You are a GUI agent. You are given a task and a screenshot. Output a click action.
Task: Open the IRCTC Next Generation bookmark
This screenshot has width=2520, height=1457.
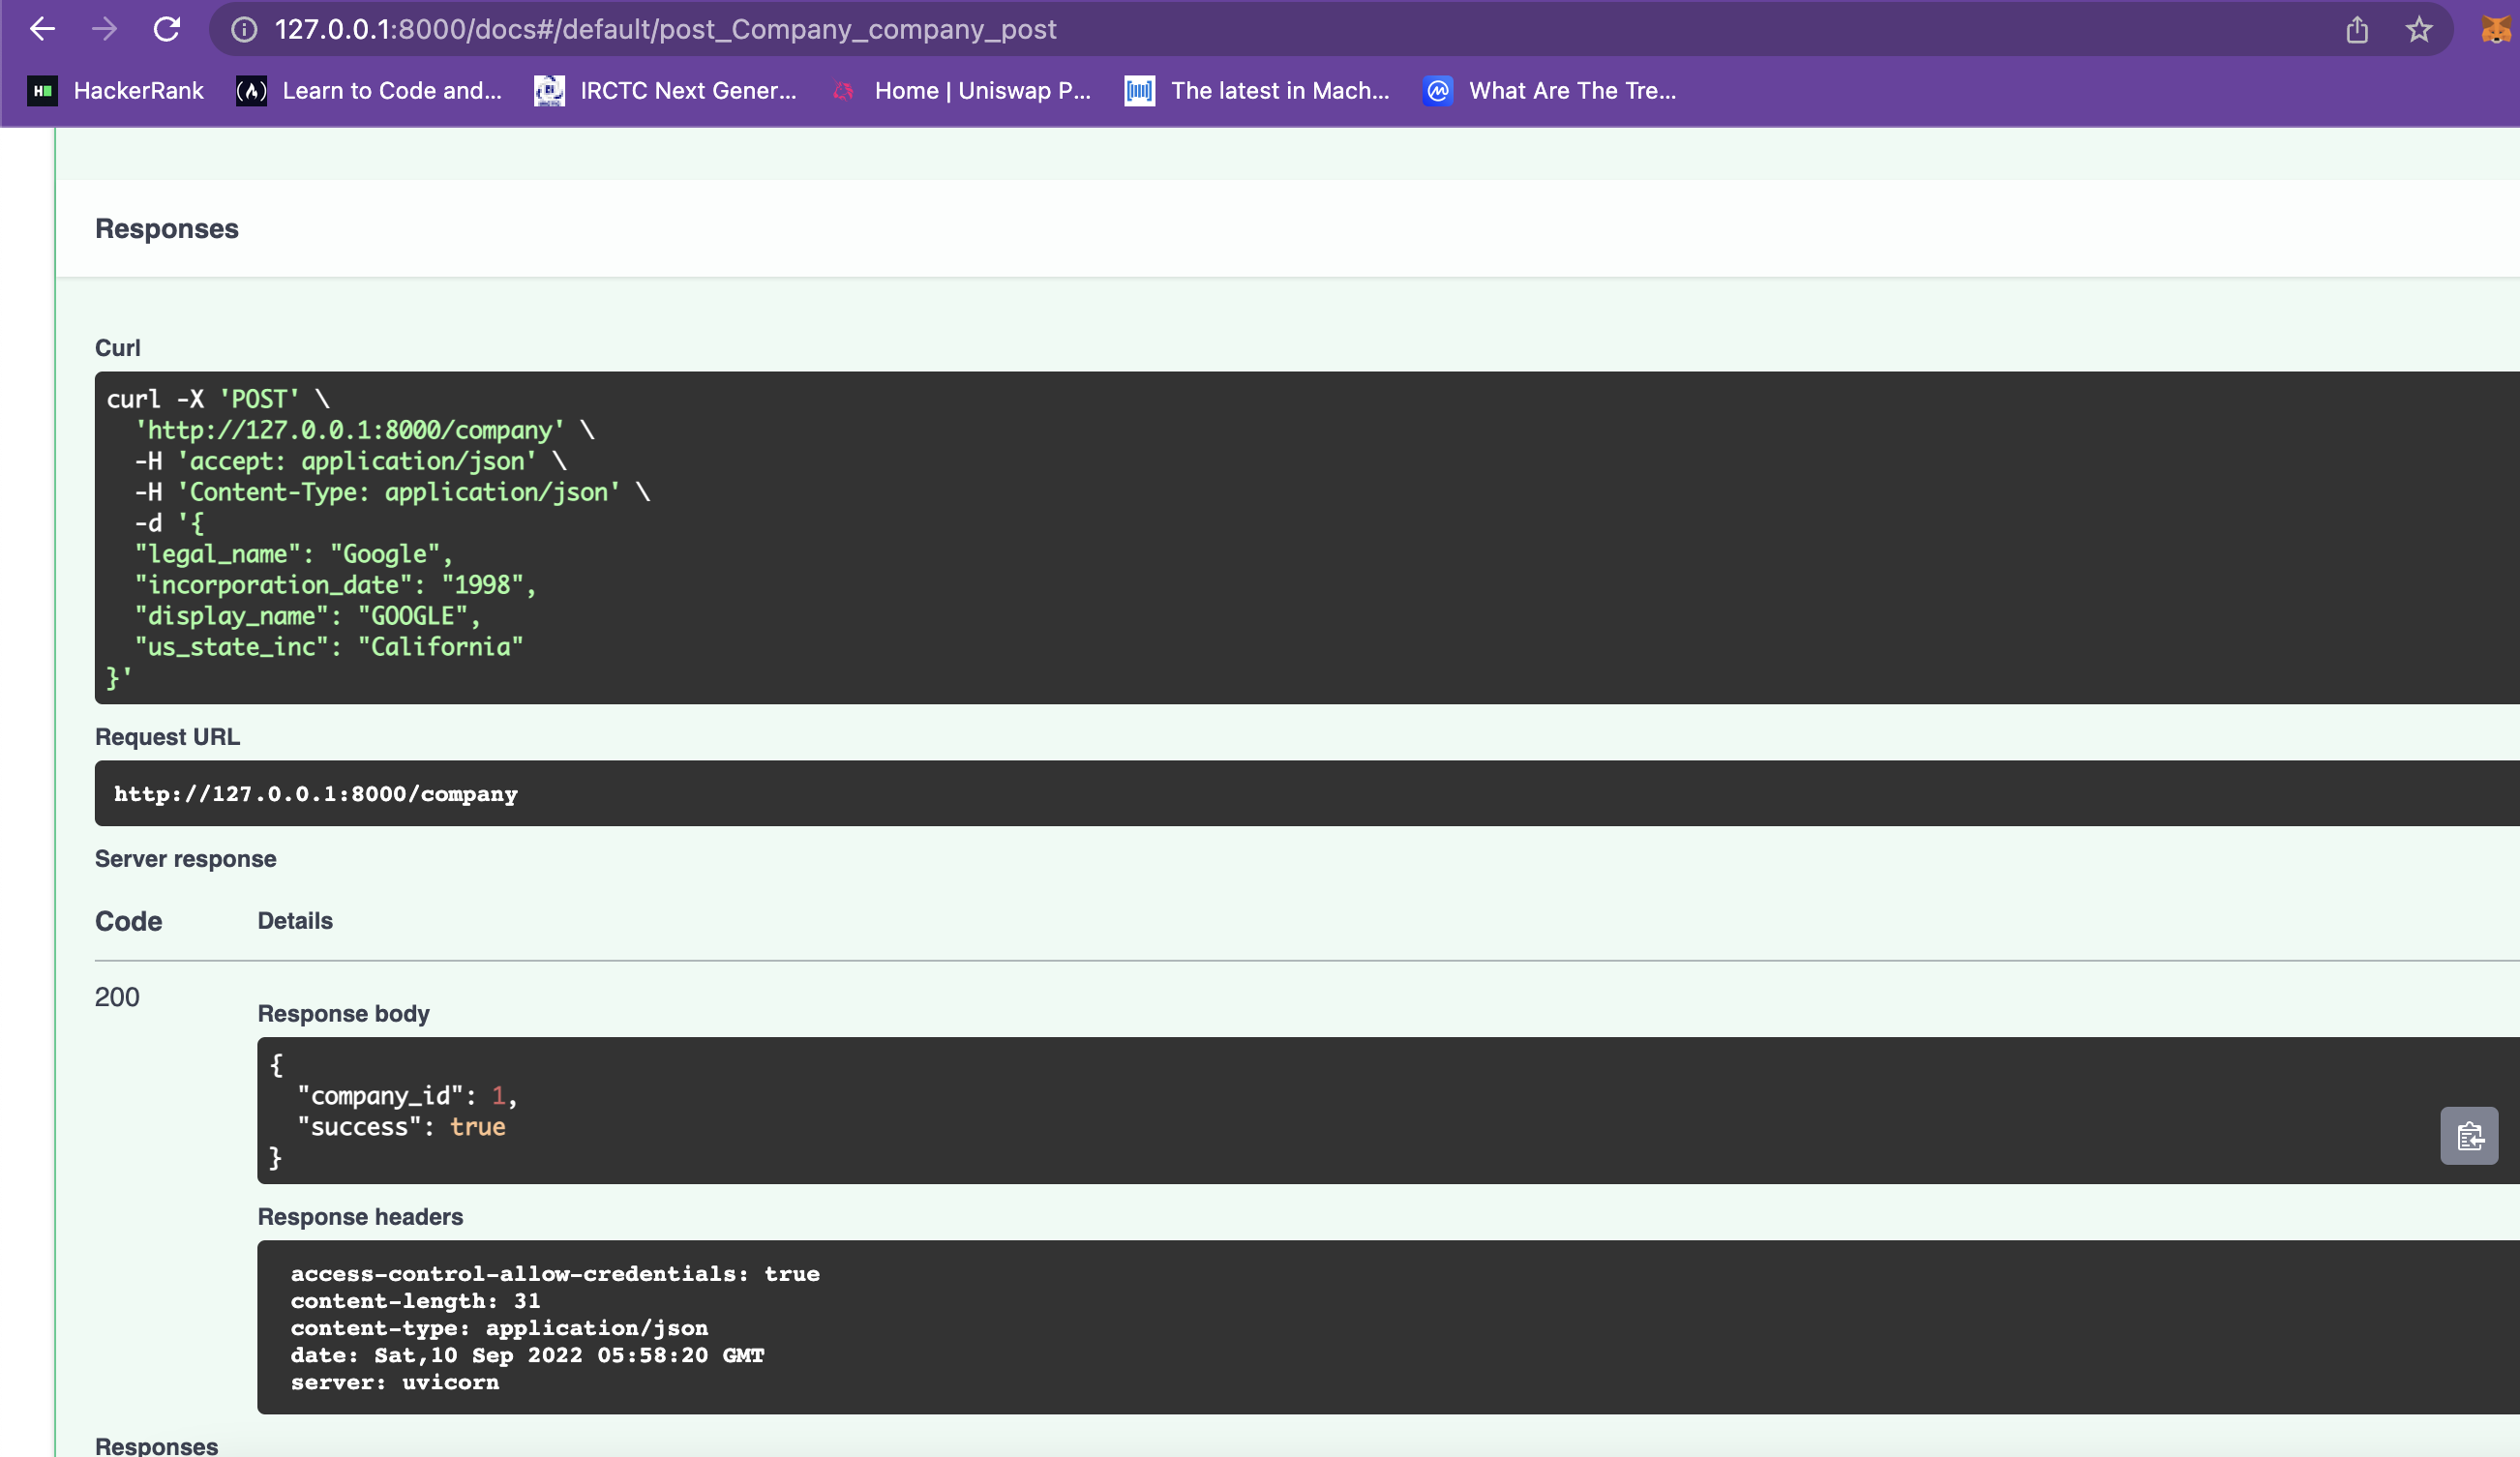tap(665, 91)
